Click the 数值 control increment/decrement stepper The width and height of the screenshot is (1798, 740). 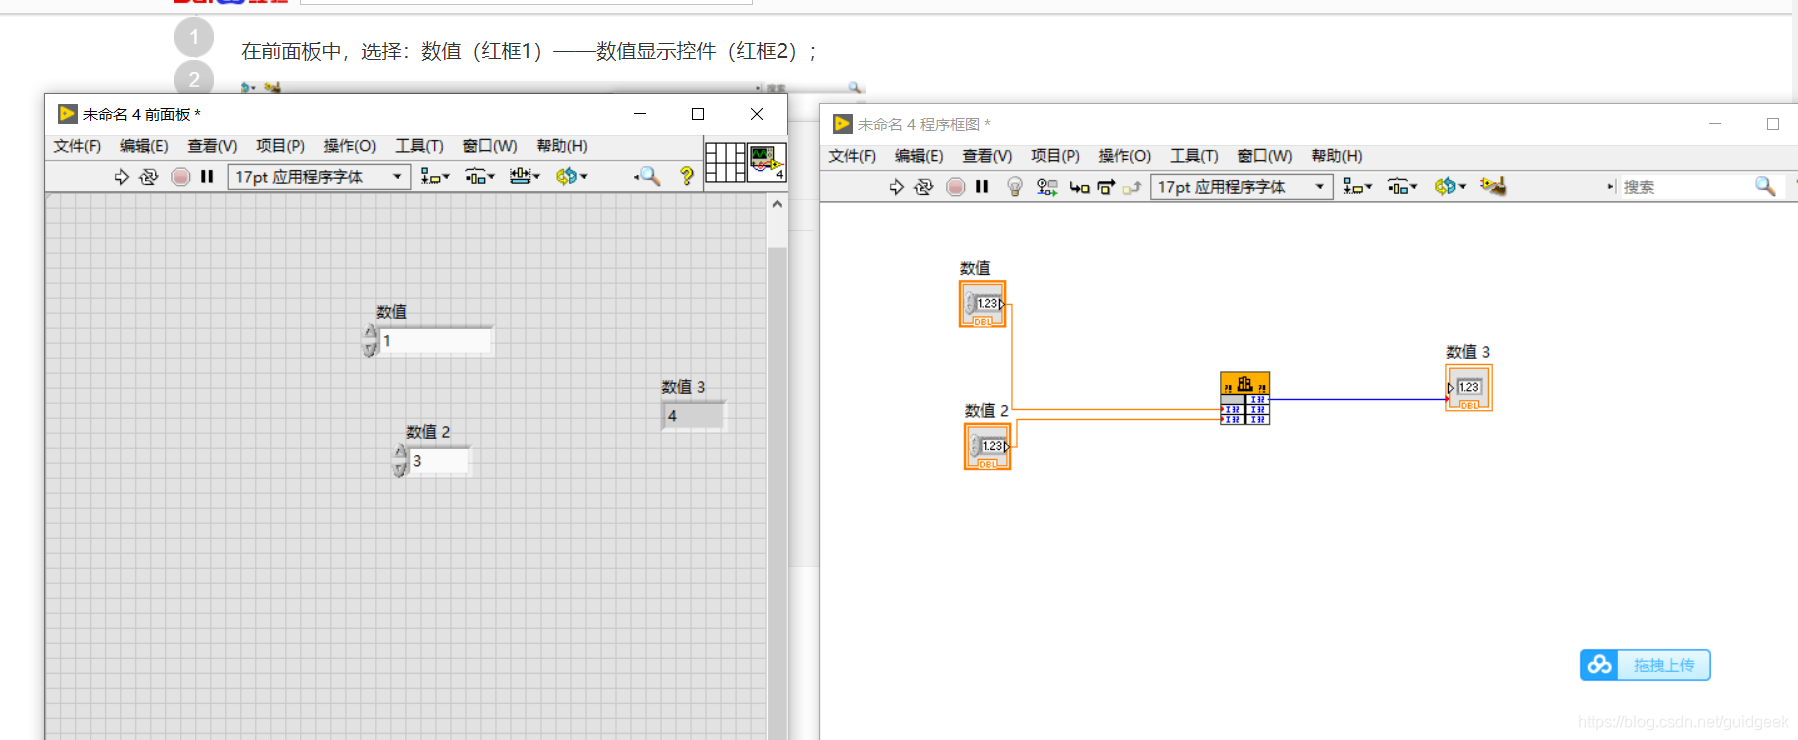[x=370, y=341]
